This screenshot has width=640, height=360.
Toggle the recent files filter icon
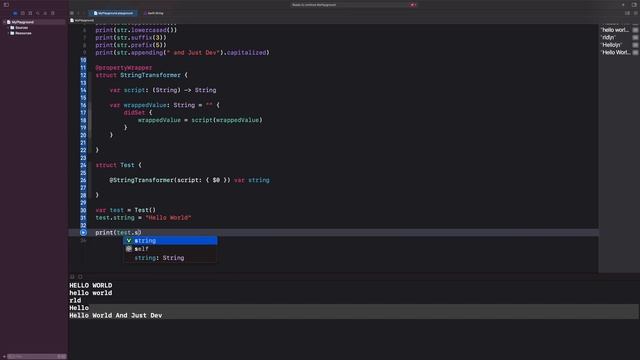(60, 356)
